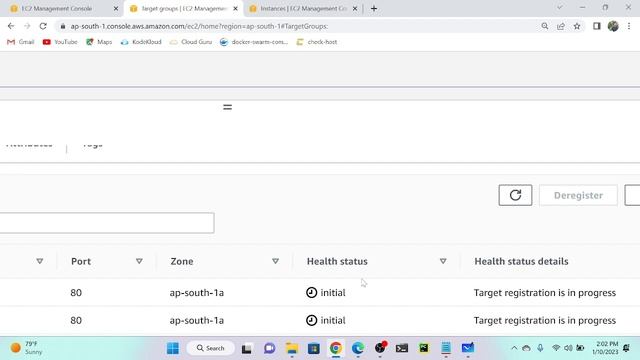The image size is (640, 360).
Task: Open a new browser tab
Action: (374, 9)
